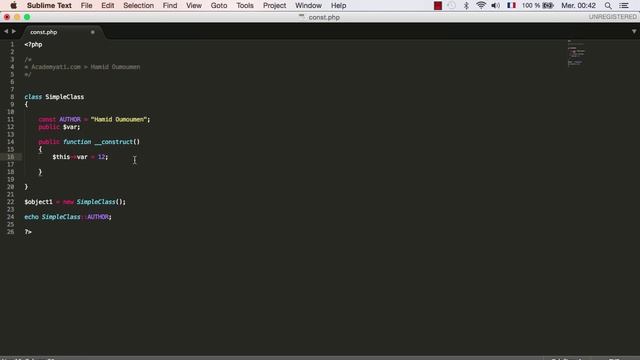Click line number 22 in the gutter
Screen dimensions: 640x360
(10, 202)
